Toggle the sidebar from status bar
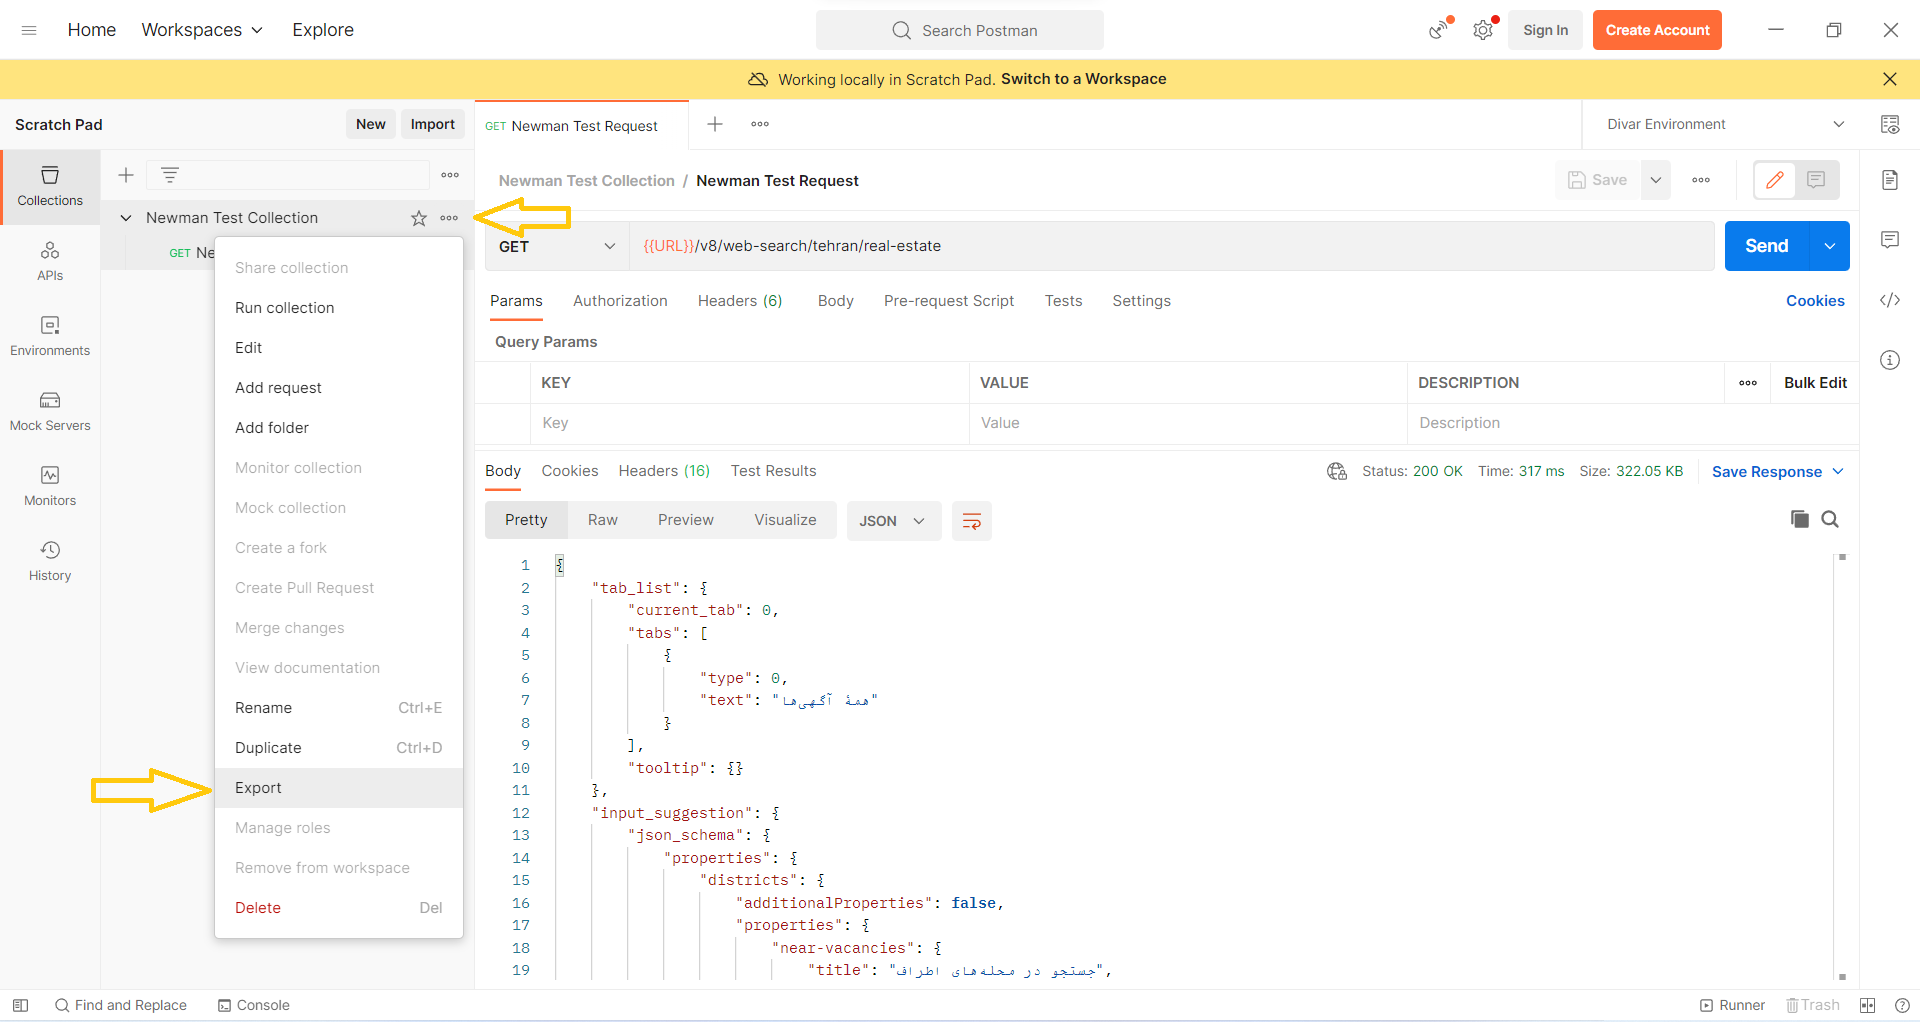This screenshot has width=1920, height=1022. (x=20, y=1005)
